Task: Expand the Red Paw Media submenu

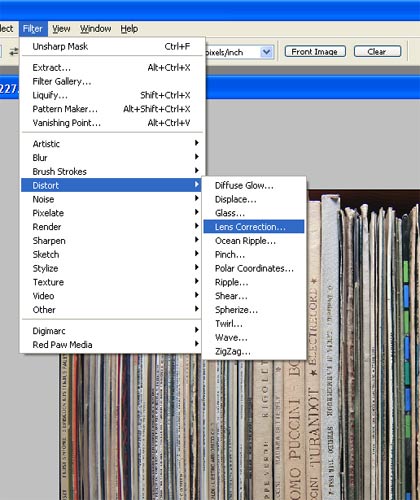Action: pos(111,345)
